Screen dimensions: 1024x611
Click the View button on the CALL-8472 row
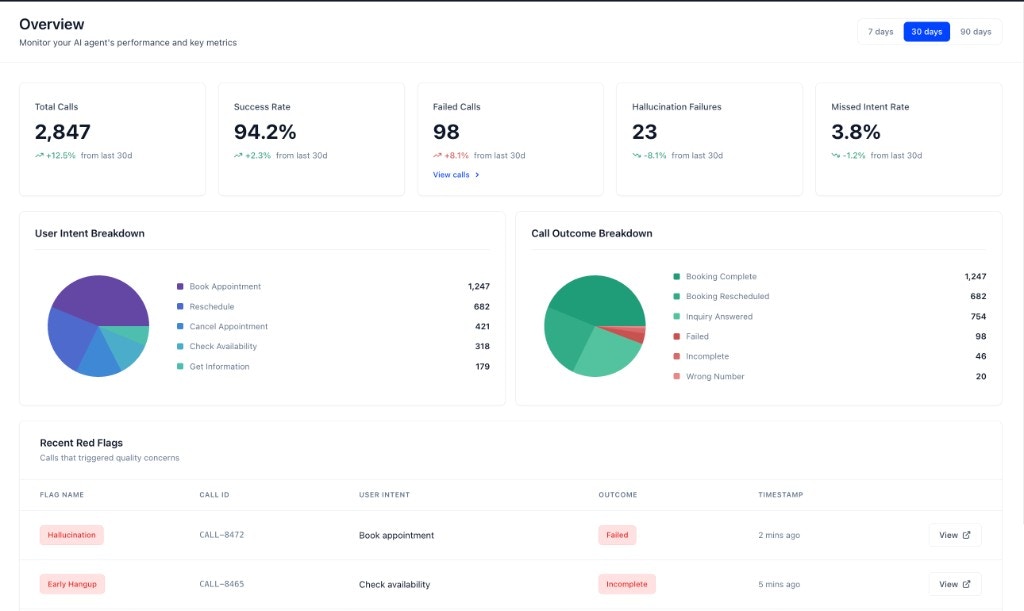tap(954, 534)
